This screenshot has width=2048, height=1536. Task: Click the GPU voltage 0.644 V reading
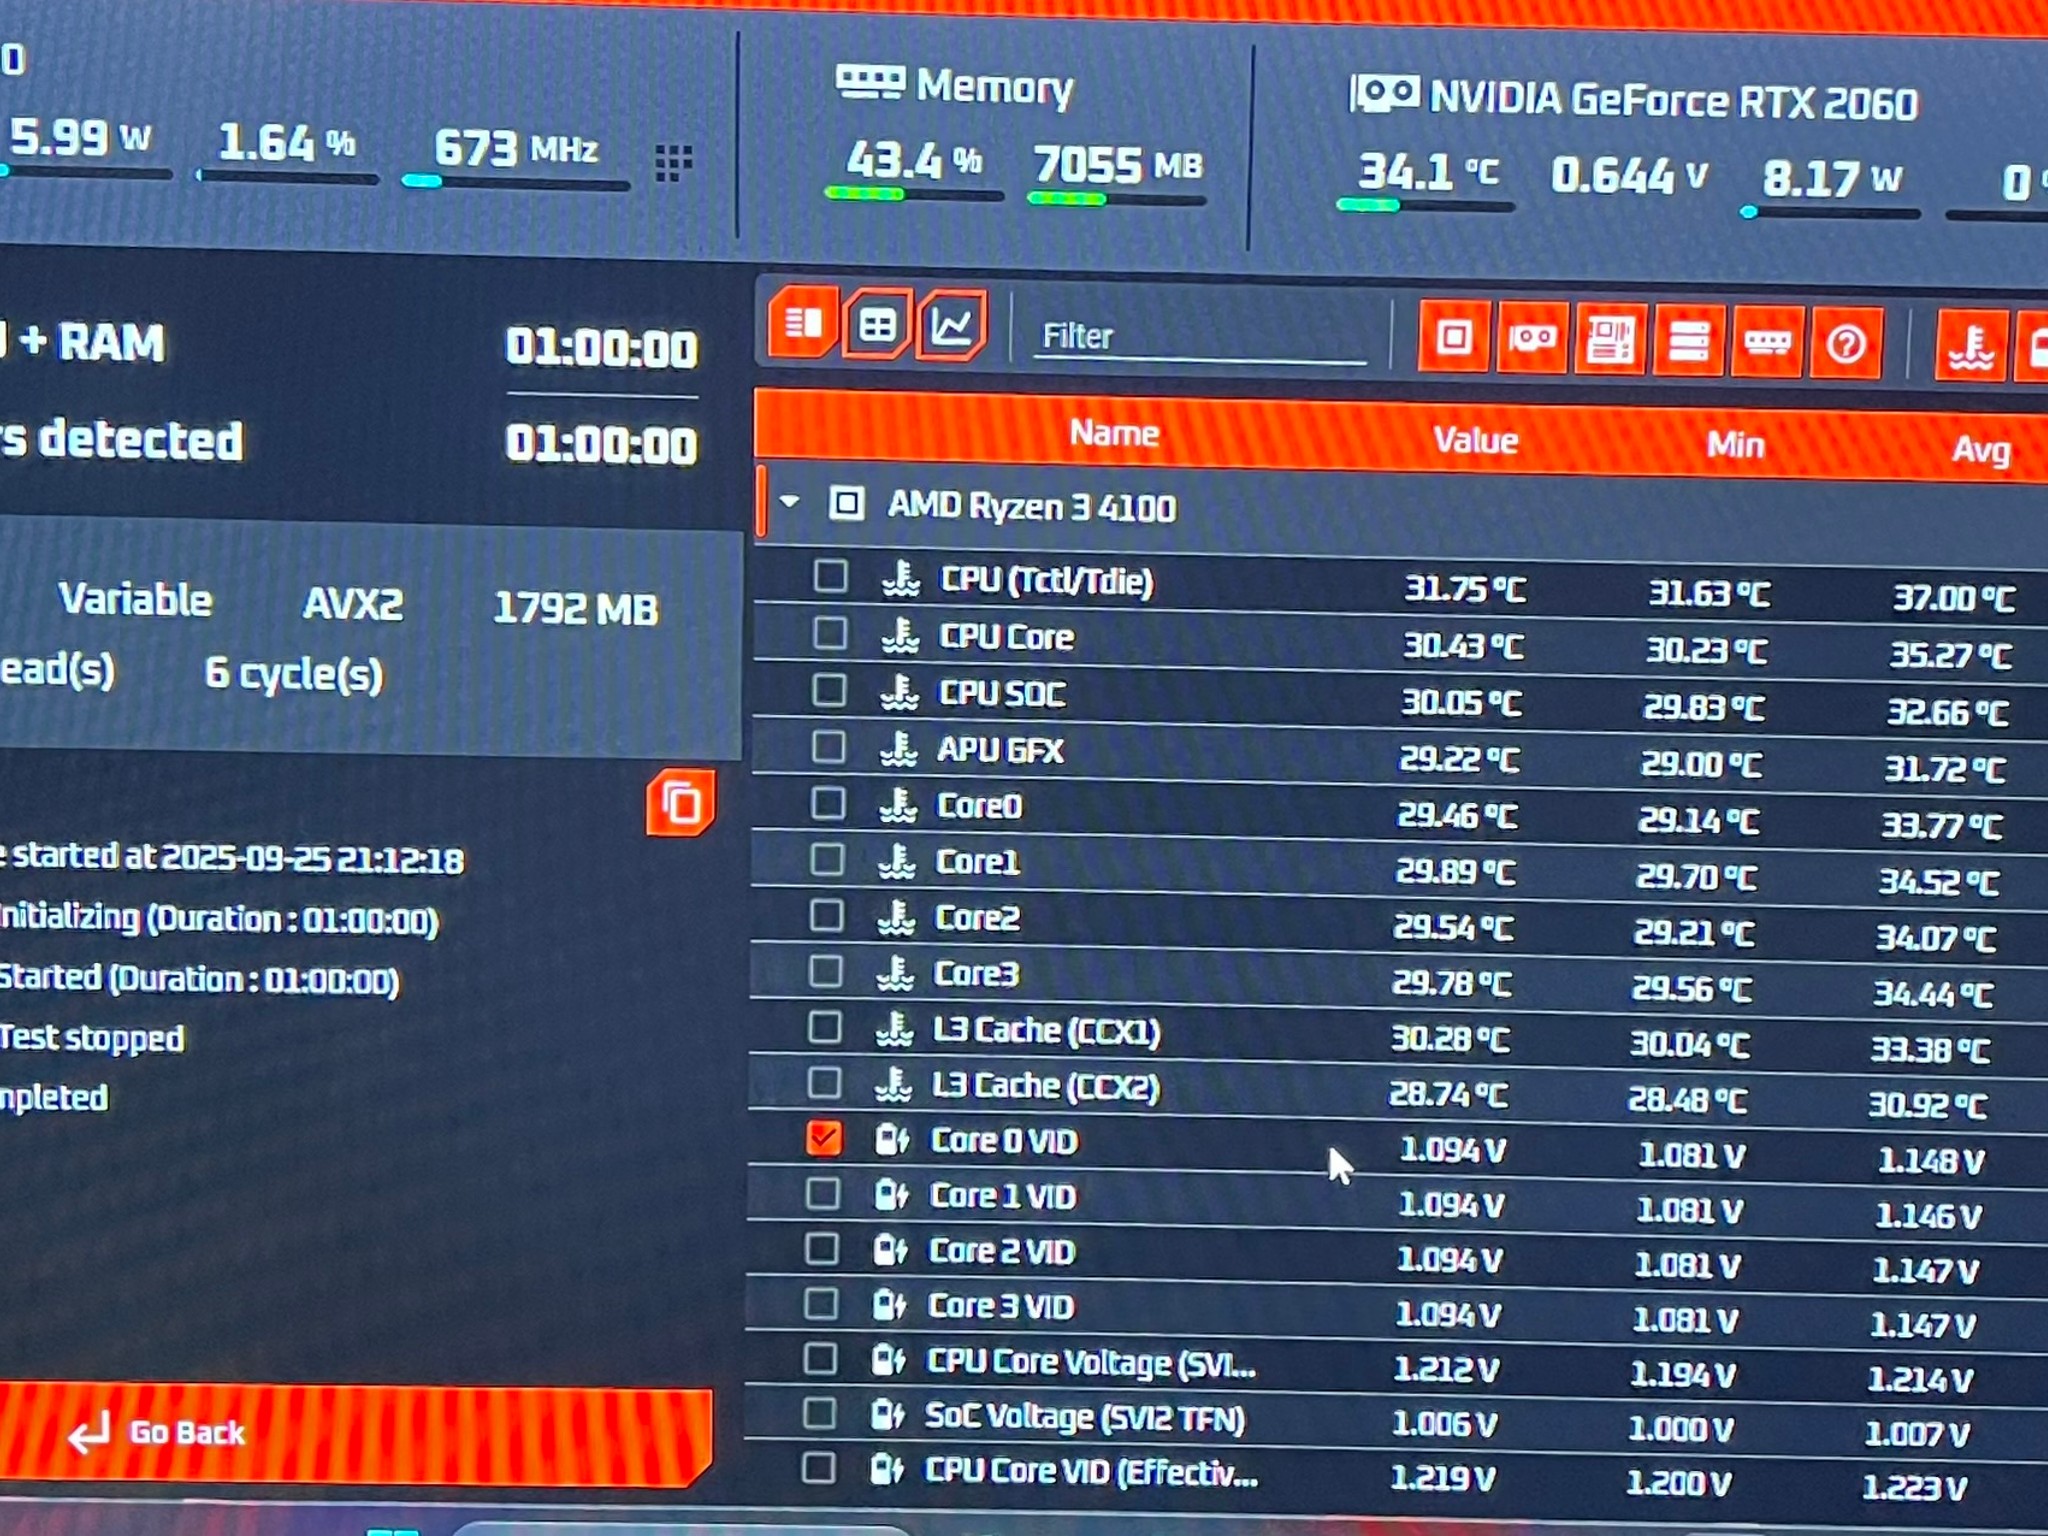click(x=1629, y=175)
